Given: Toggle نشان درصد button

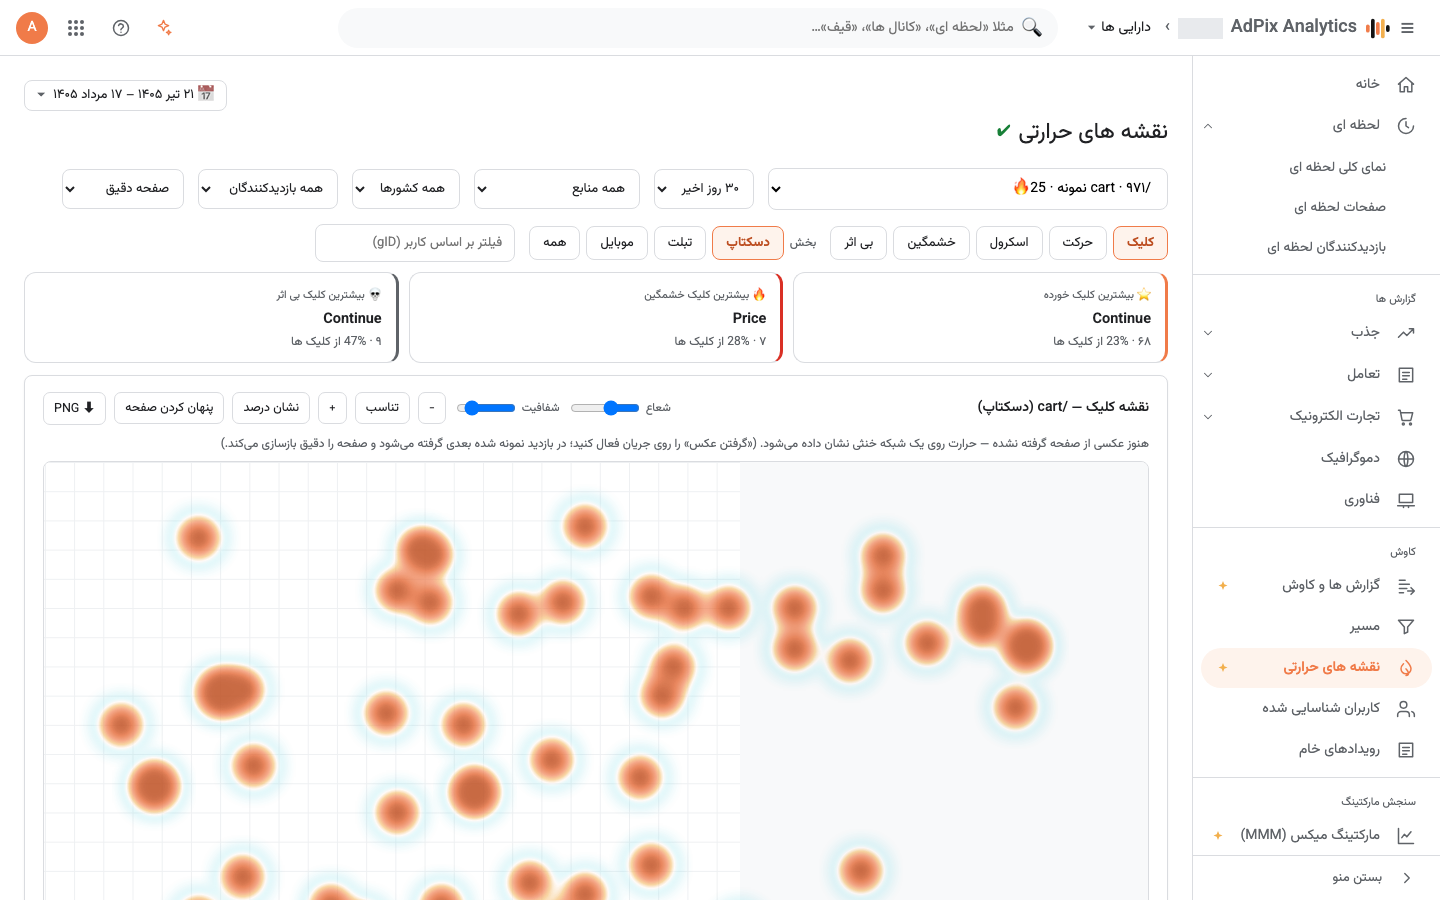Looking at the screenshot, I should tap(271, 408).
